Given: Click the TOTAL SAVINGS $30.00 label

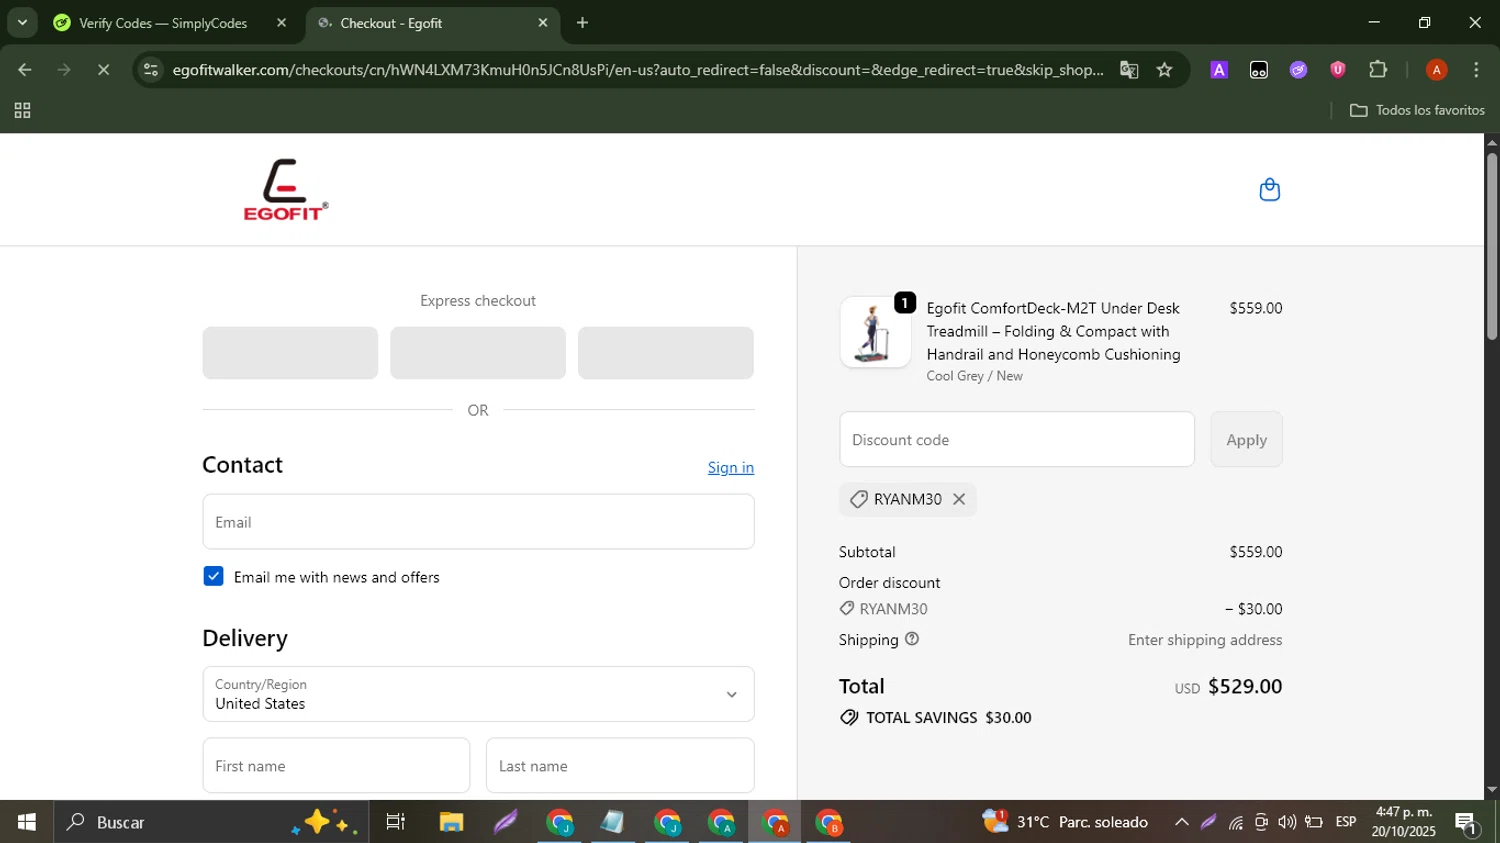Looking at the screenshot, I should (935, 718).
